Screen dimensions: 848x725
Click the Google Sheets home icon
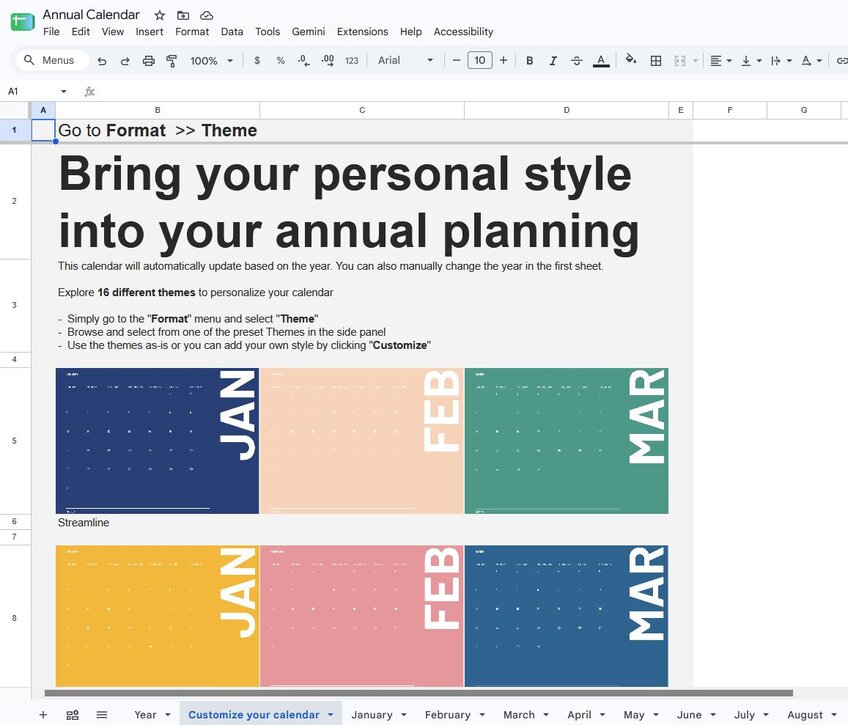click(22, 22)
